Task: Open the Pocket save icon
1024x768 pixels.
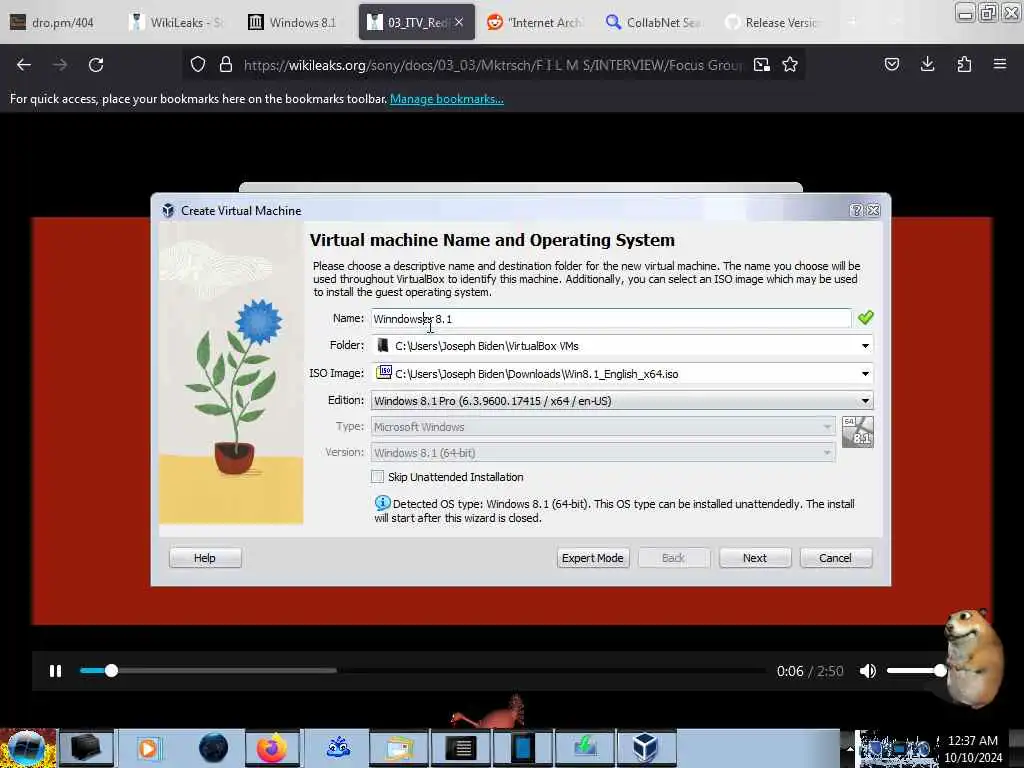Action: (892, 64)
